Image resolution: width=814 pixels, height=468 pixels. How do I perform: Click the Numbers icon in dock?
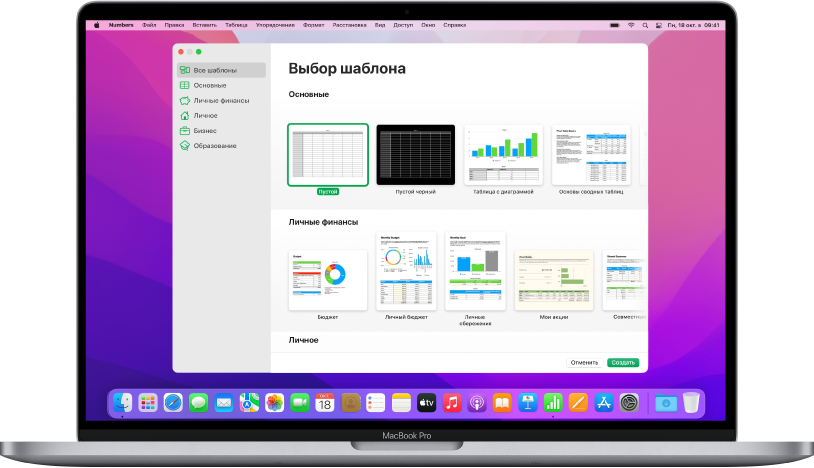[x=553, y=403]
